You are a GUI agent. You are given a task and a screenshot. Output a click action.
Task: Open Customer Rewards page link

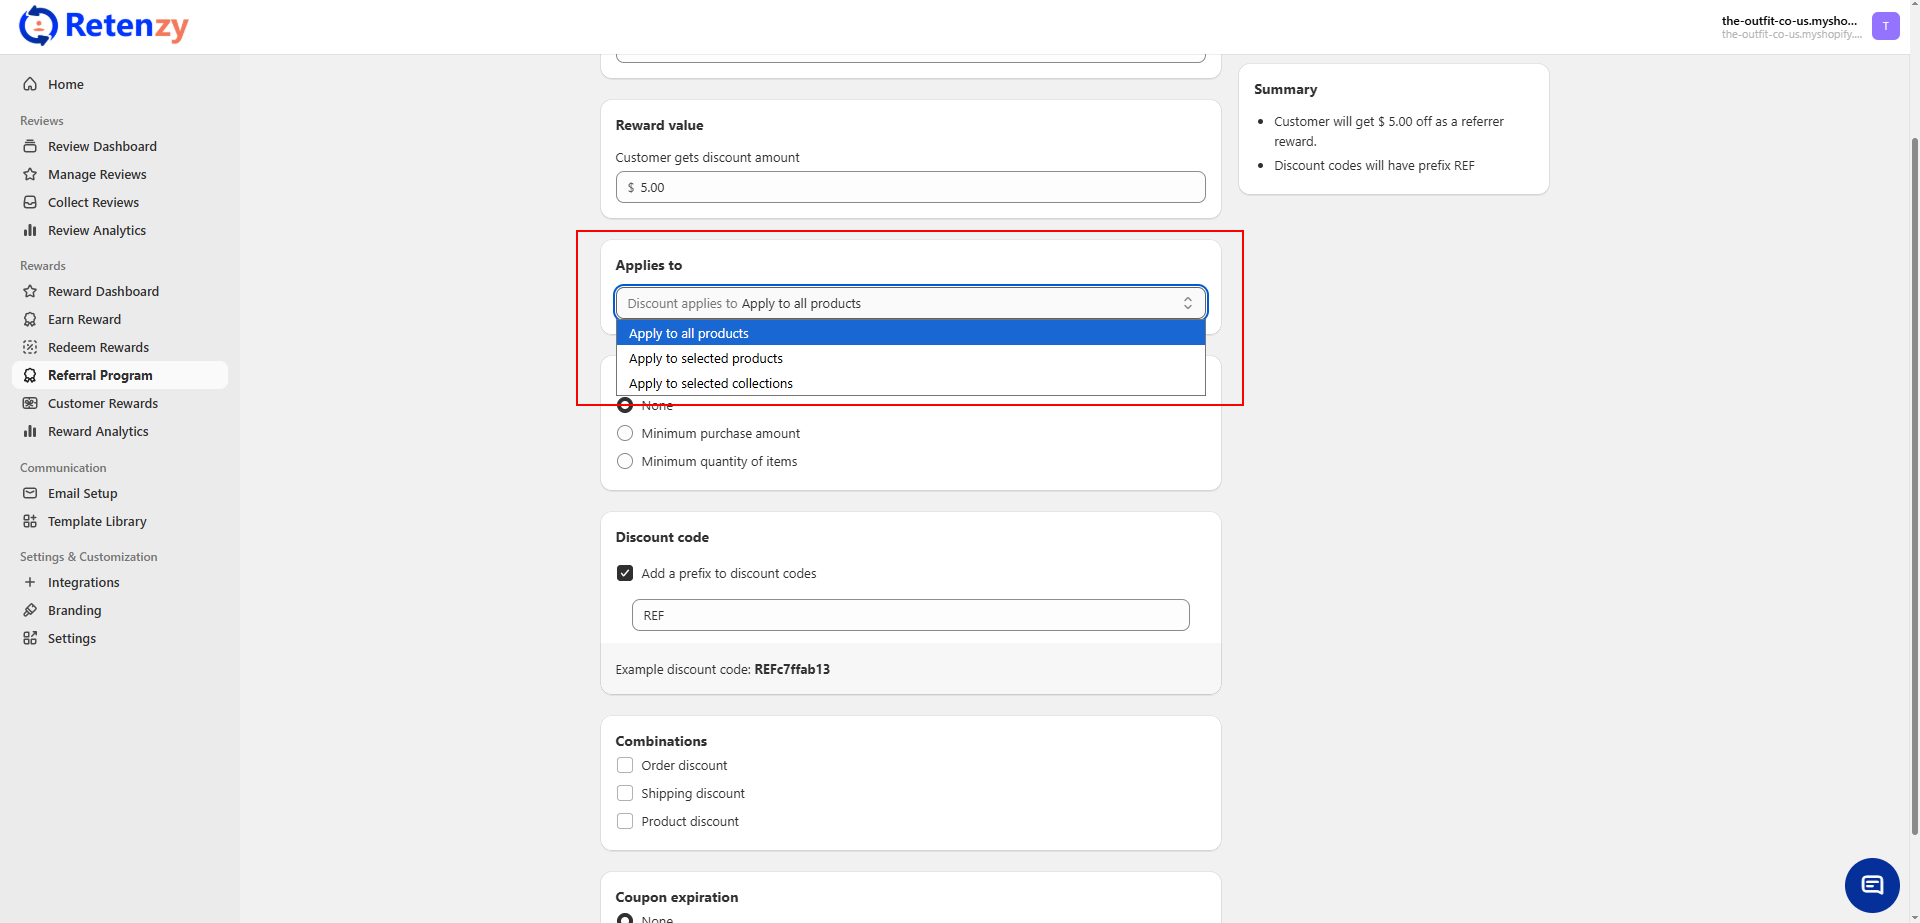[103, 404]
